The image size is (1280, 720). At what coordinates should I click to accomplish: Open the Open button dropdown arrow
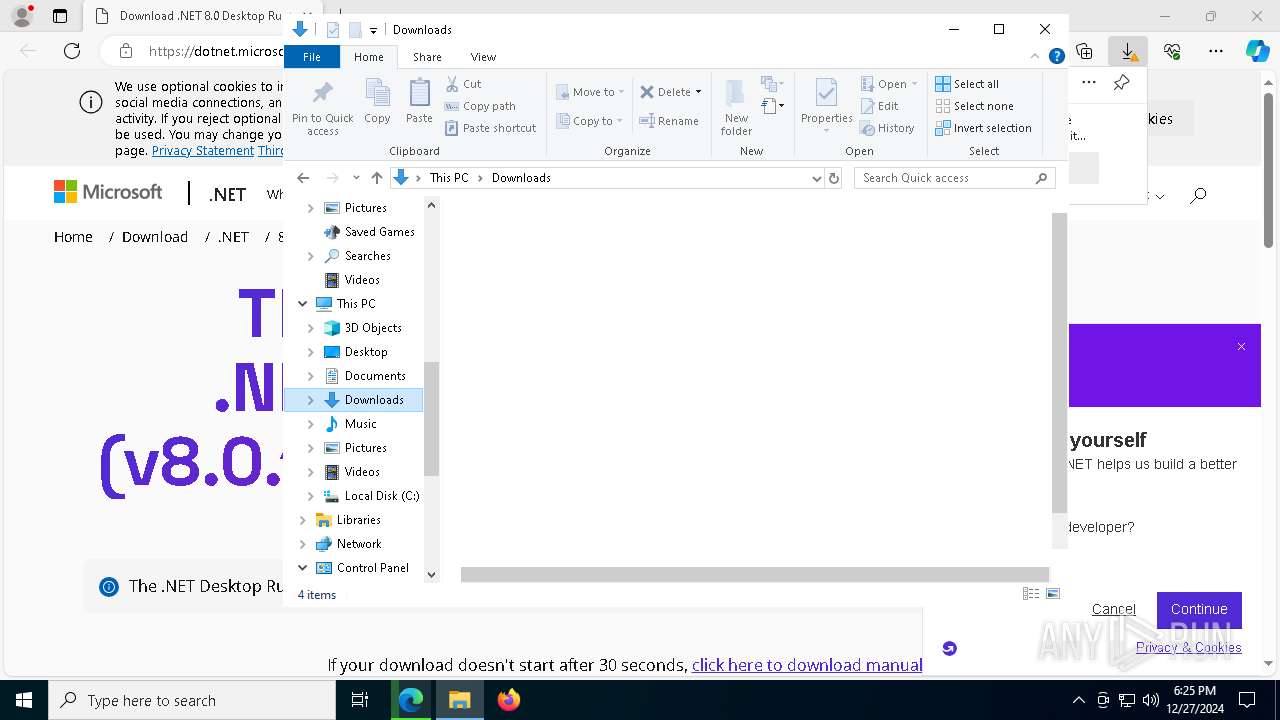coord(914,84)
